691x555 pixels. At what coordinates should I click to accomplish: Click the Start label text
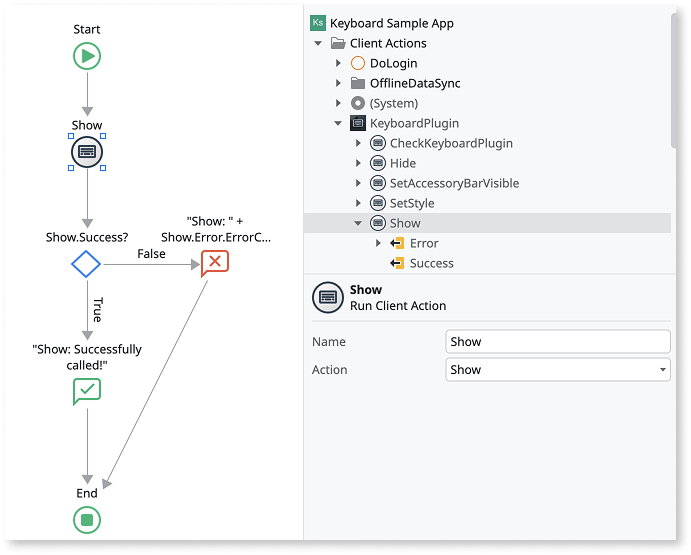pos(87,29)
